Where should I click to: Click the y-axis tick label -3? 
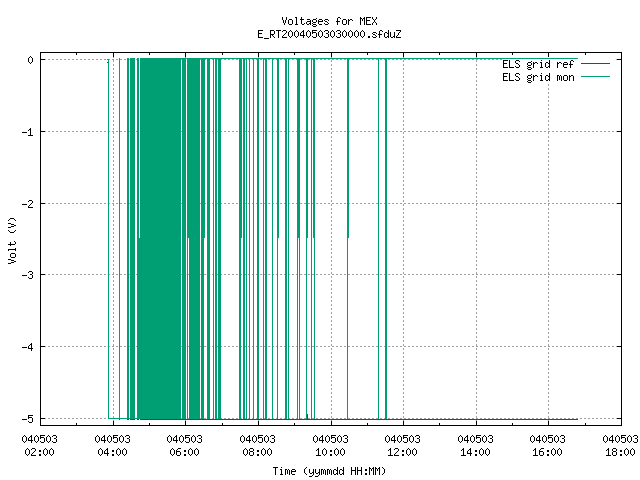[28, 275]
